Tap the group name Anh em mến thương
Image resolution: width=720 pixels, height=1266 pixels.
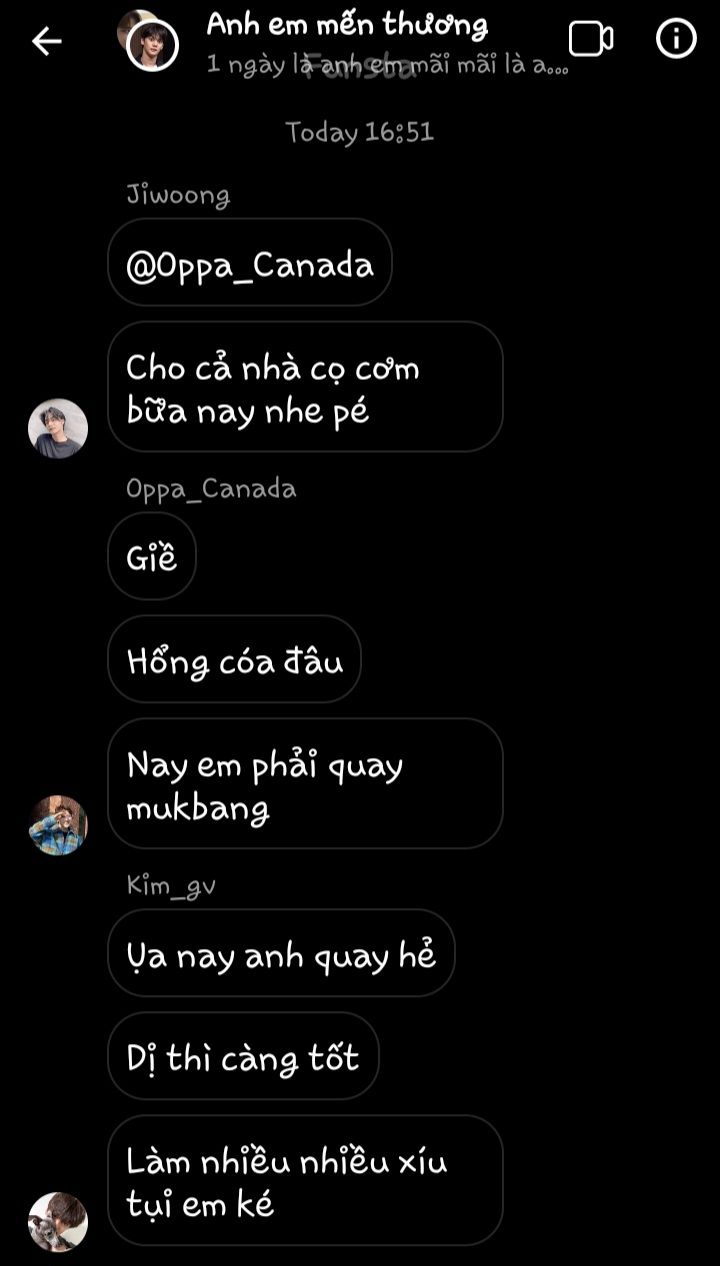pyautogui.click(x=347, y=25)
